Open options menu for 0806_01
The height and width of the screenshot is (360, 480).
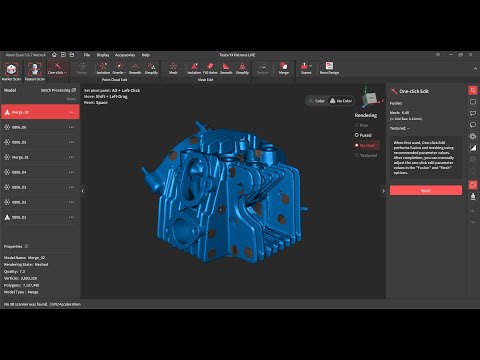tap(71, 217)
